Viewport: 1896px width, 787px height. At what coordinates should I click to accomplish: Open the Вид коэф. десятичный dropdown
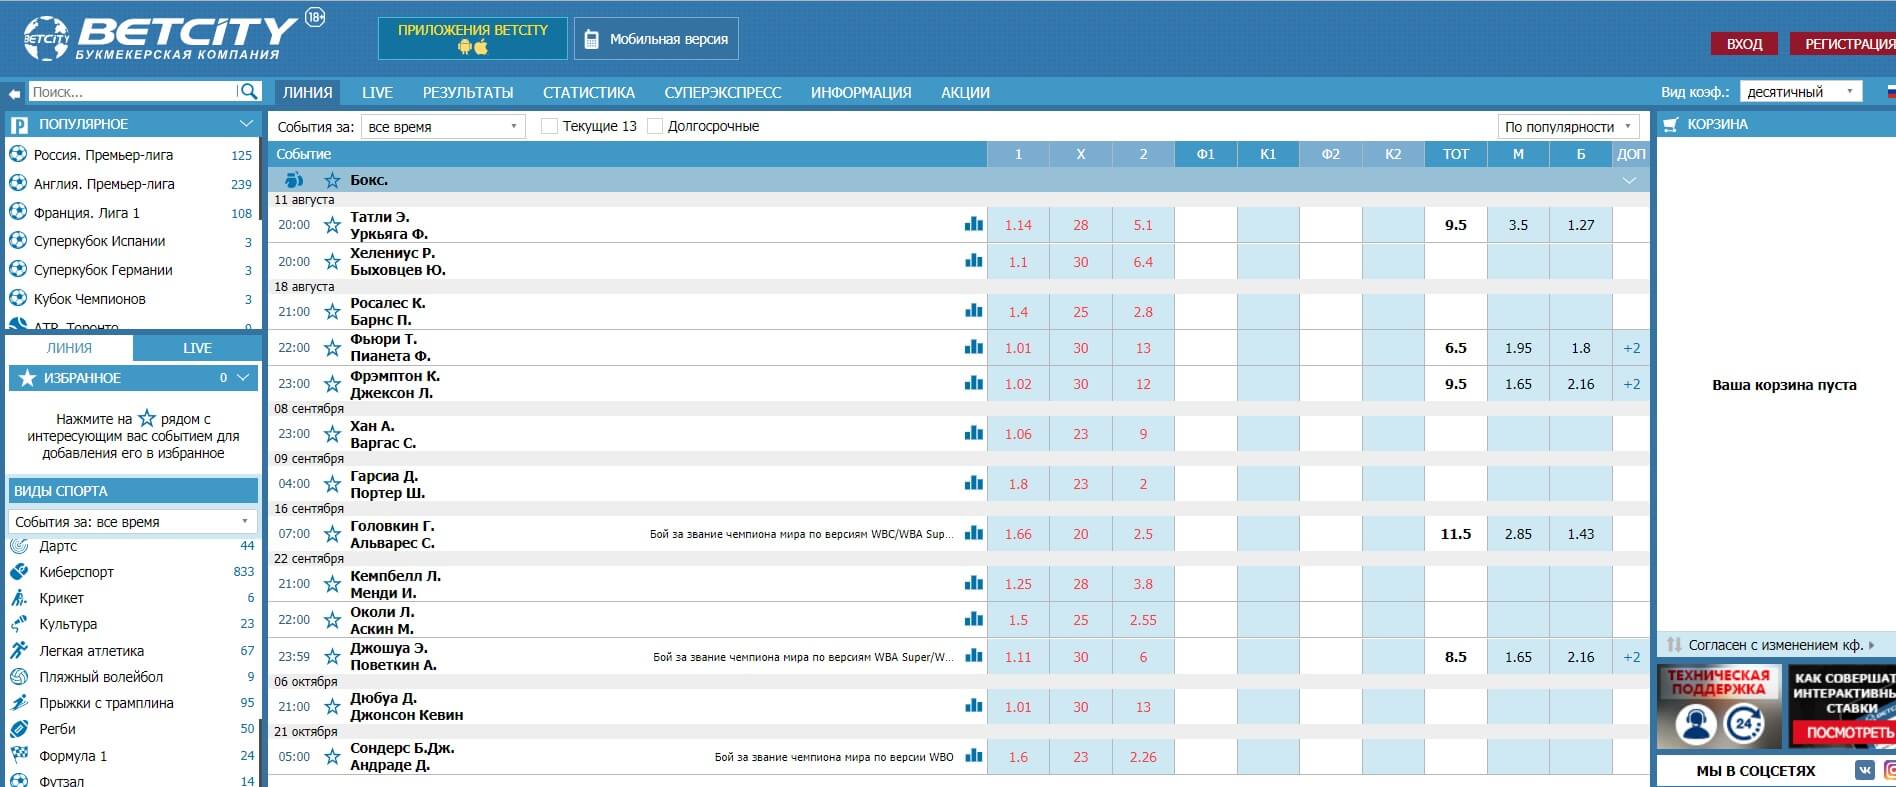[x=1800, y=92]
